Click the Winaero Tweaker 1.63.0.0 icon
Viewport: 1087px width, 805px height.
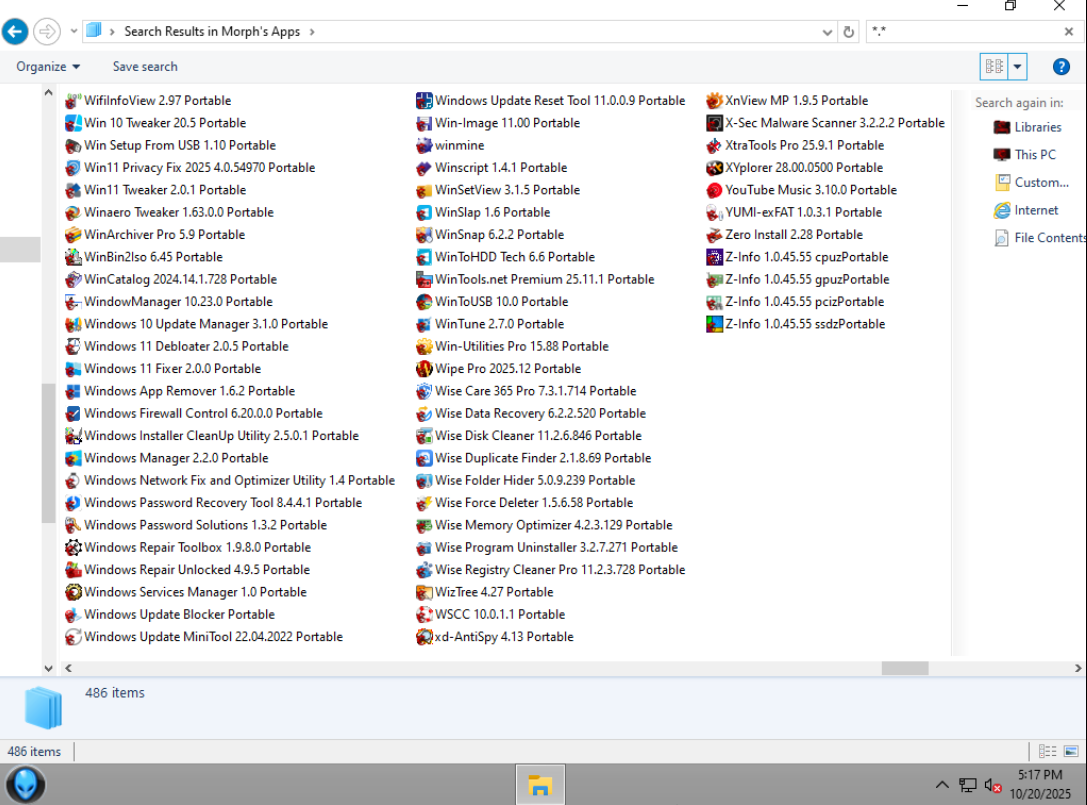coord(73,213)
